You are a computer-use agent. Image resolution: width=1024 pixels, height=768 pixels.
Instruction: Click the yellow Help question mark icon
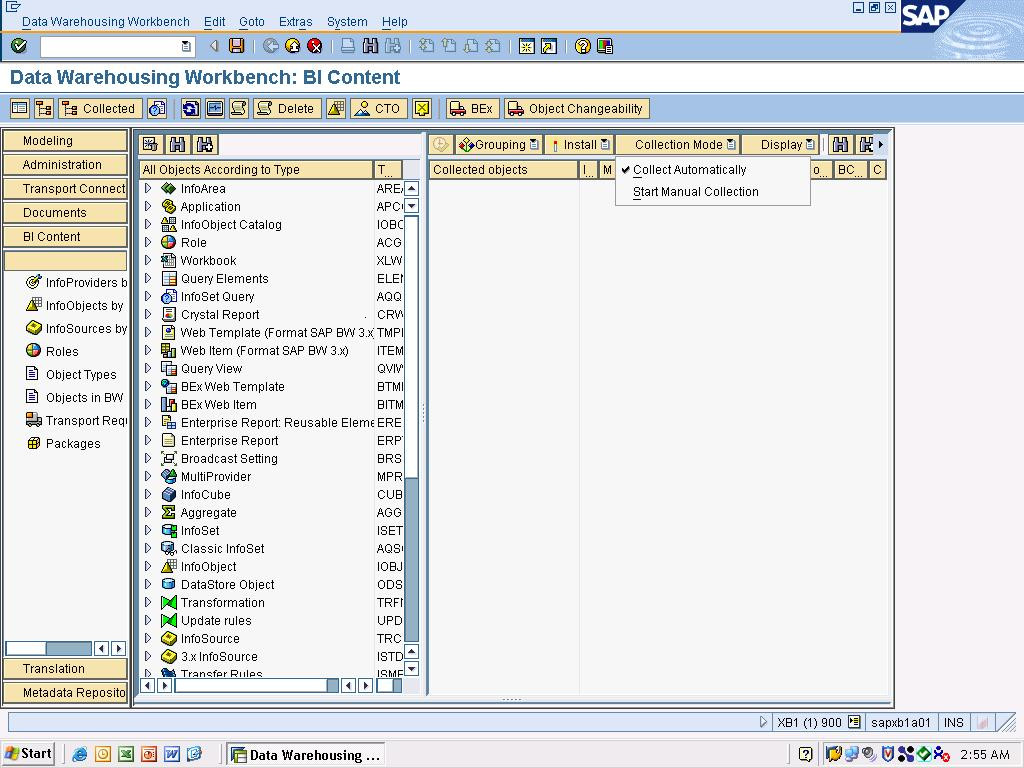tap(583, 46)
